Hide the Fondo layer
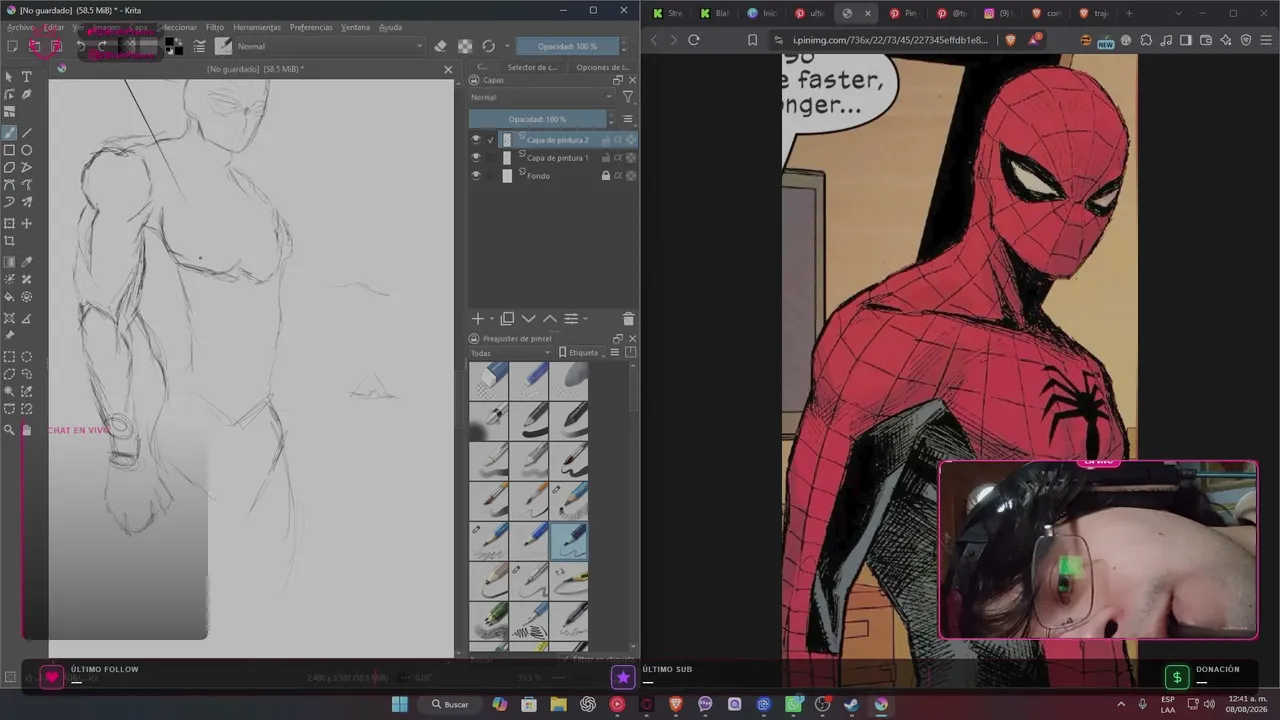1280x720 pixels. coord(476,176)
